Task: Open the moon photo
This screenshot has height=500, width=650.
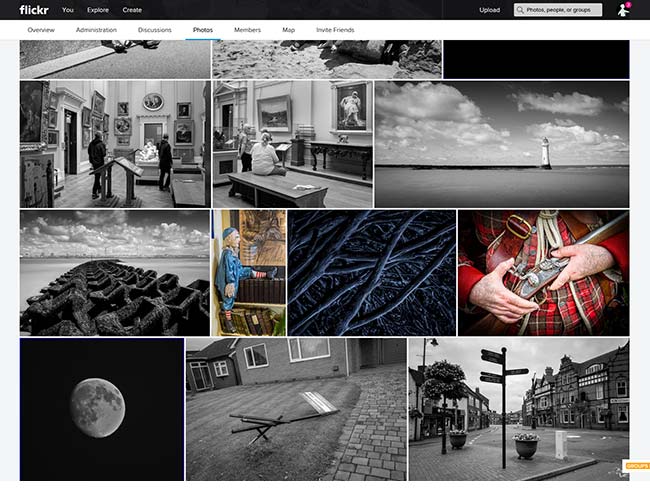Action: (102, 409)
